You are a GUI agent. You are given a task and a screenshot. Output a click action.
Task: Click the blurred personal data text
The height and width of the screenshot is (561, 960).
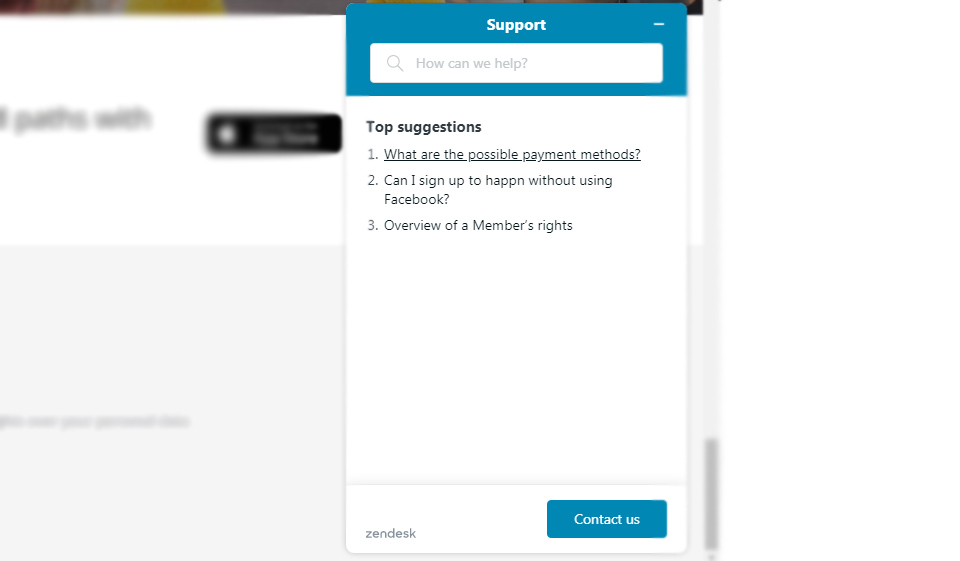point(94,421)
